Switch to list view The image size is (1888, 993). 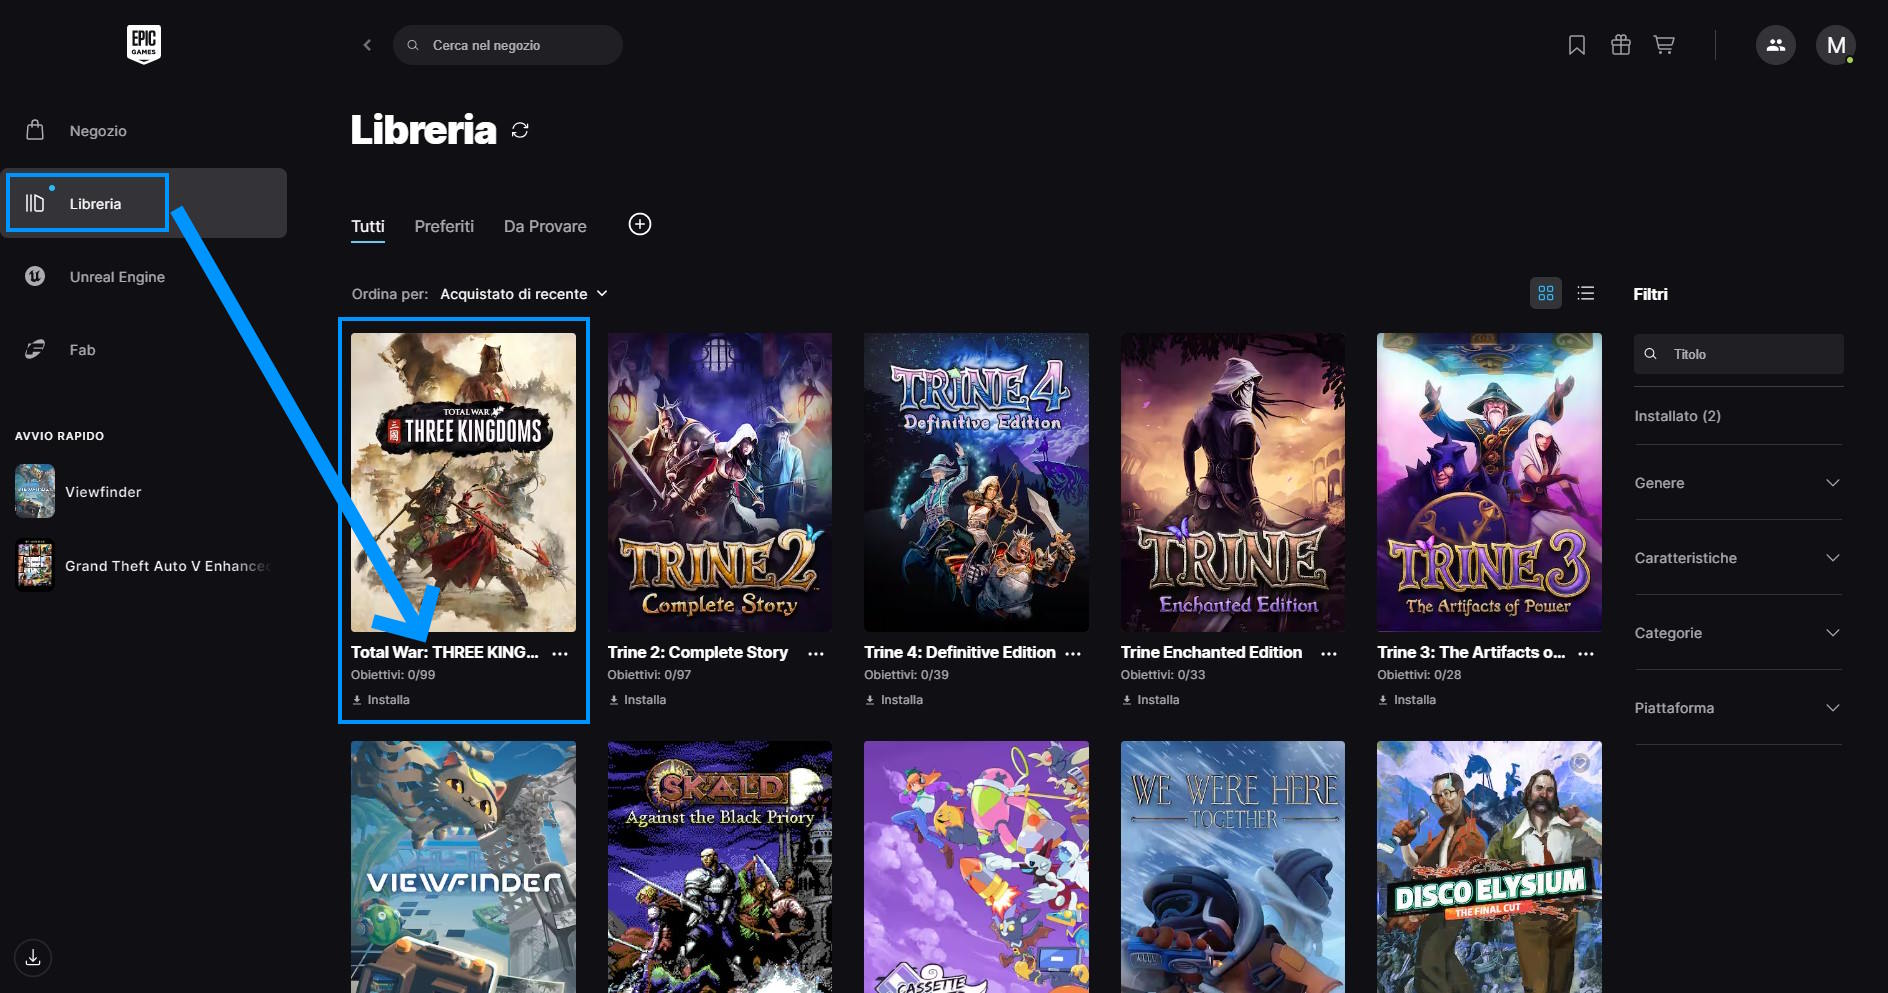coord(1586,293)
